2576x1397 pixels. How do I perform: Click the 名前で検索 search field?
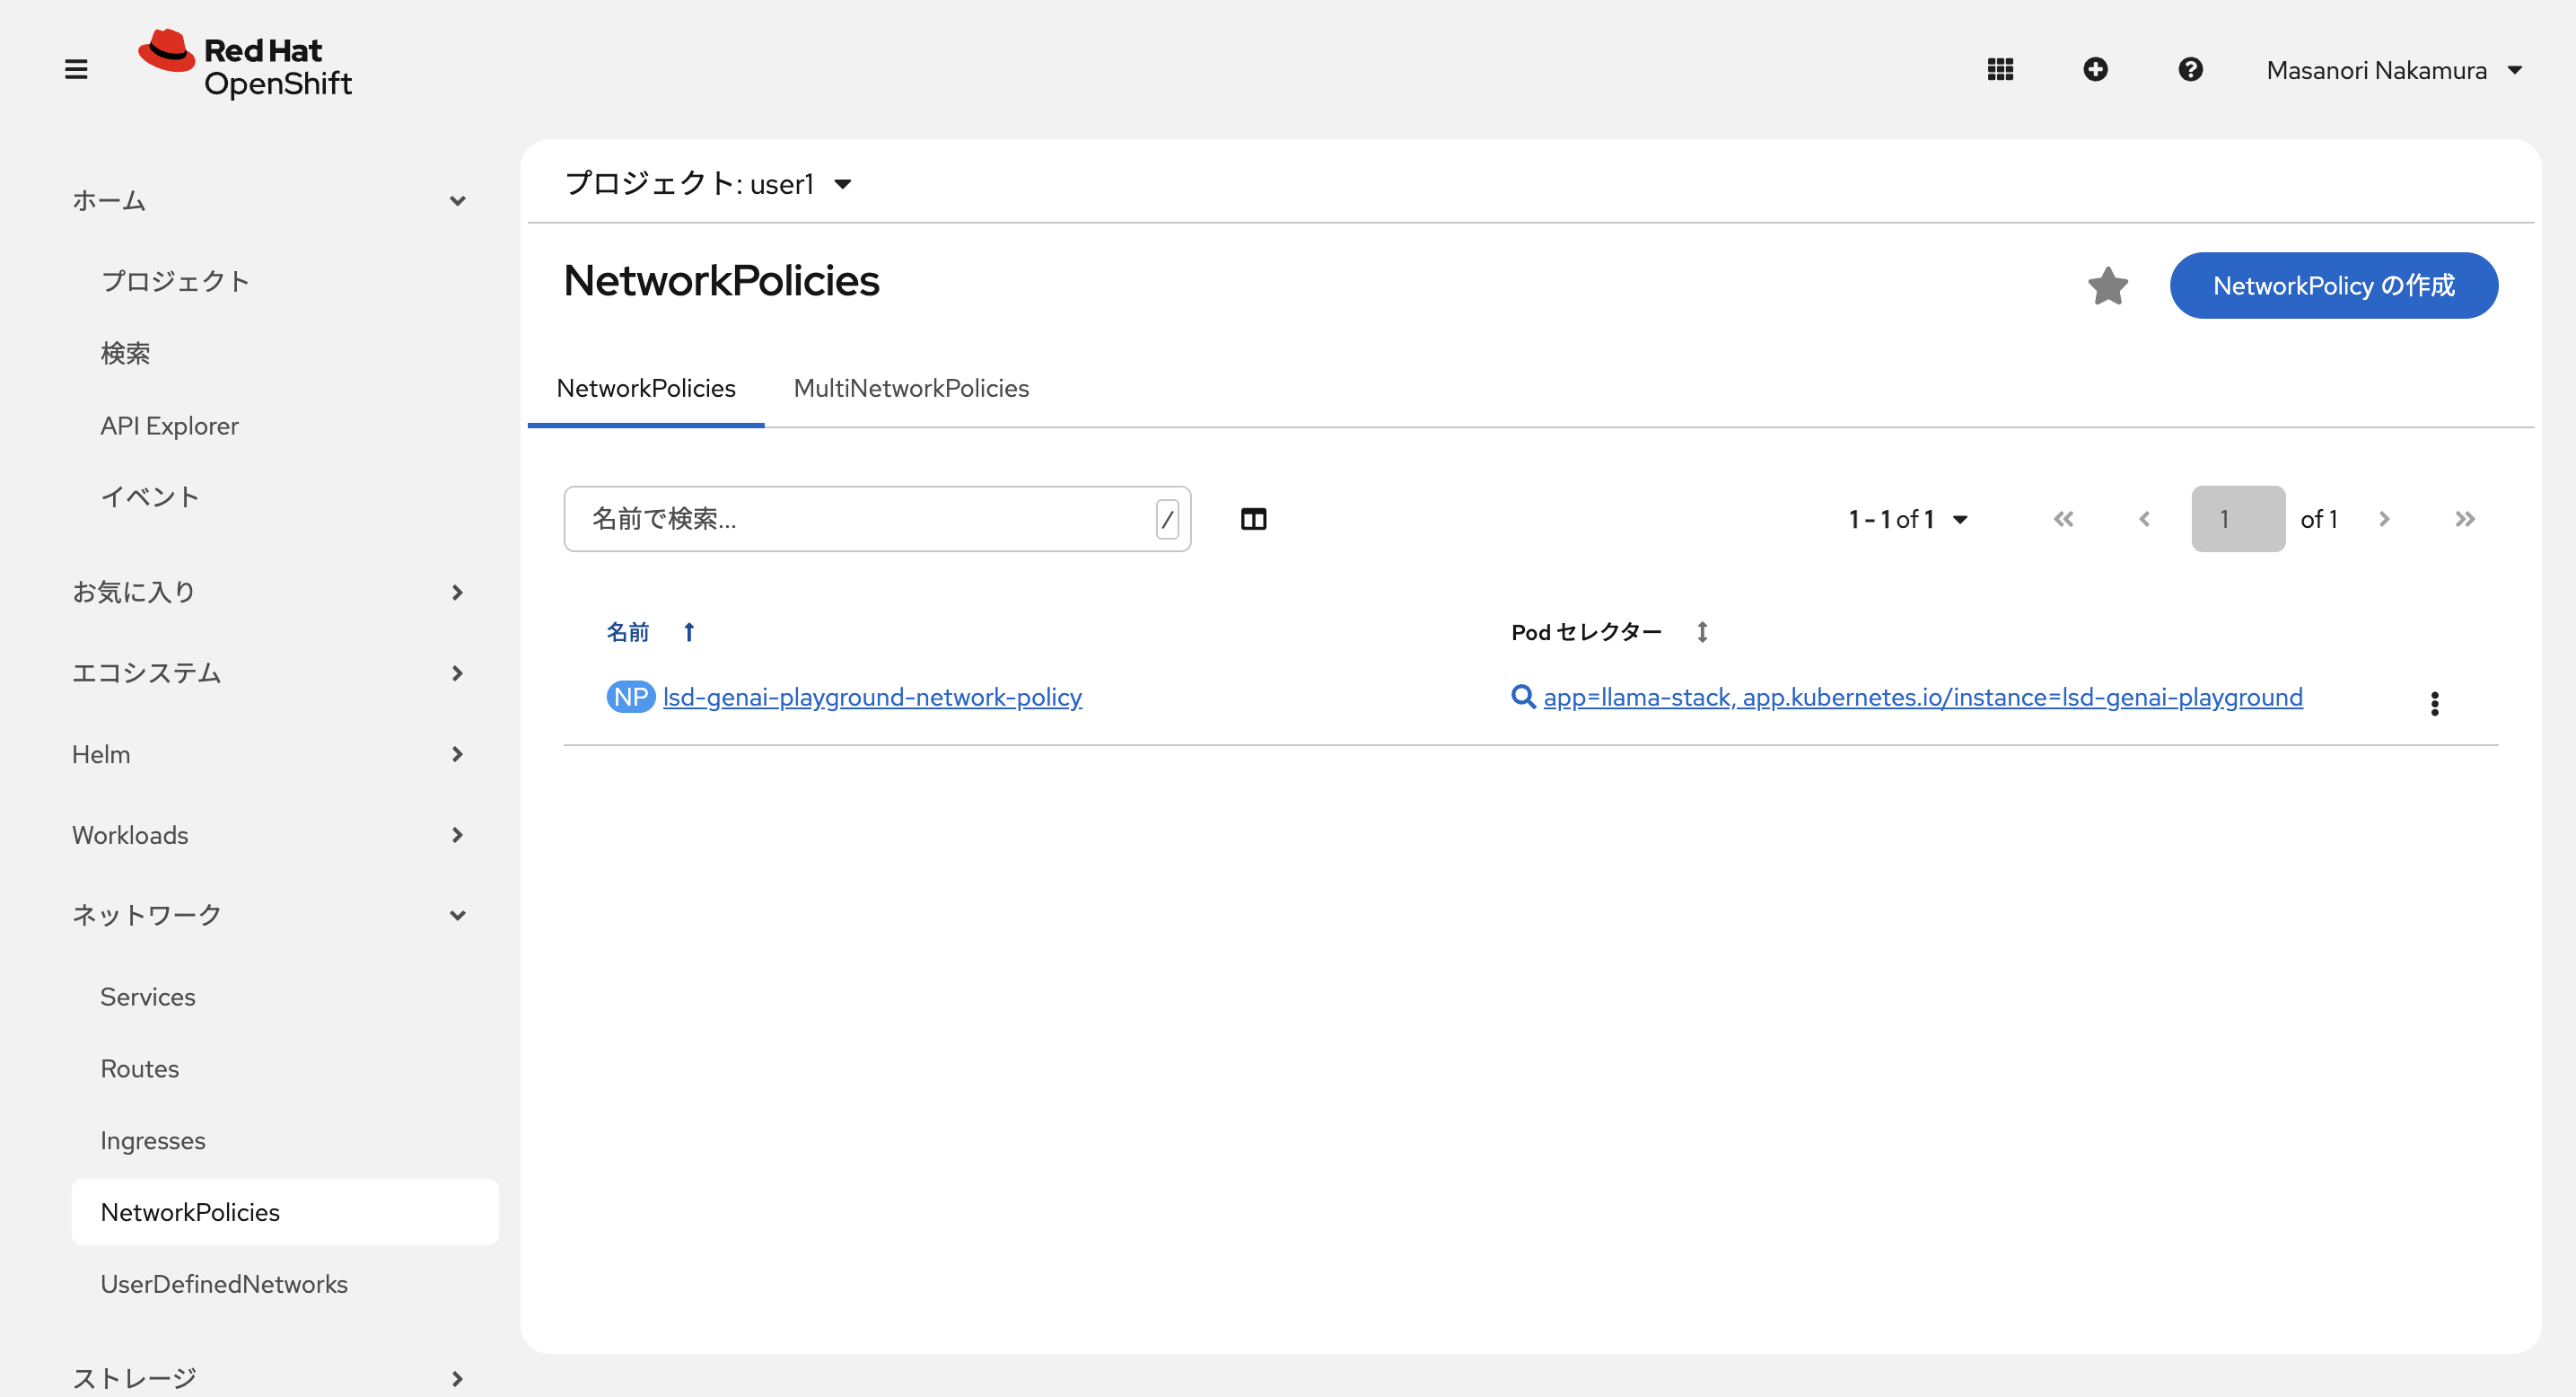click(860, 519)
